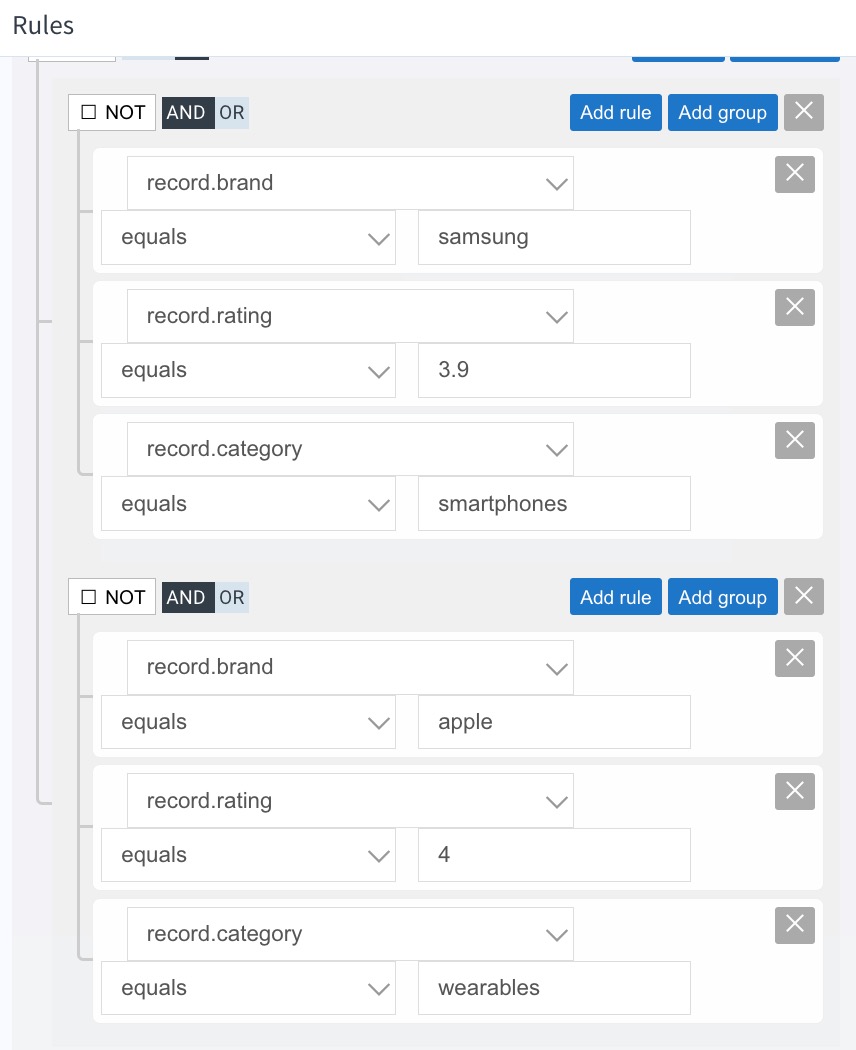Screen dimensions: 856x1050
Task: Remove the apple brand rule
Action: 794,658
